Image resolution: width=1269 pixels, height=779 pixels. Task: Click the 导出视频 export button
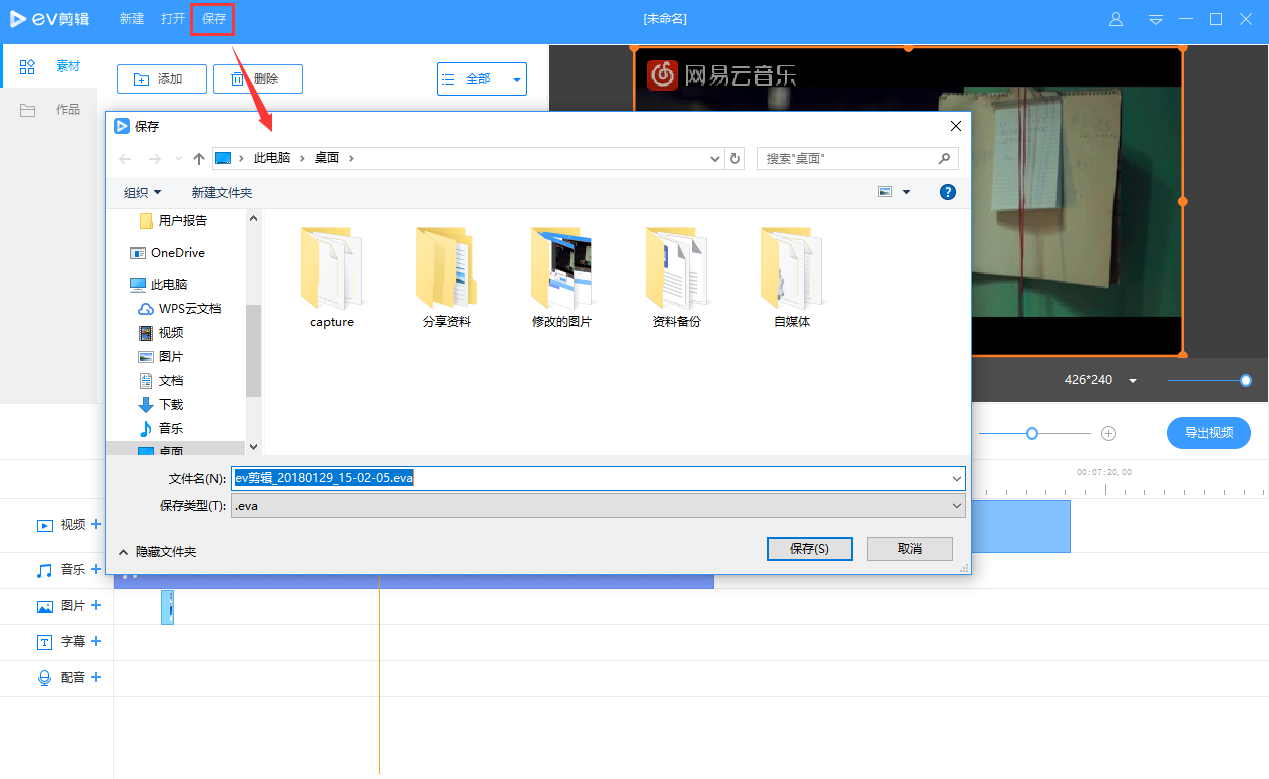[1208, 432]
